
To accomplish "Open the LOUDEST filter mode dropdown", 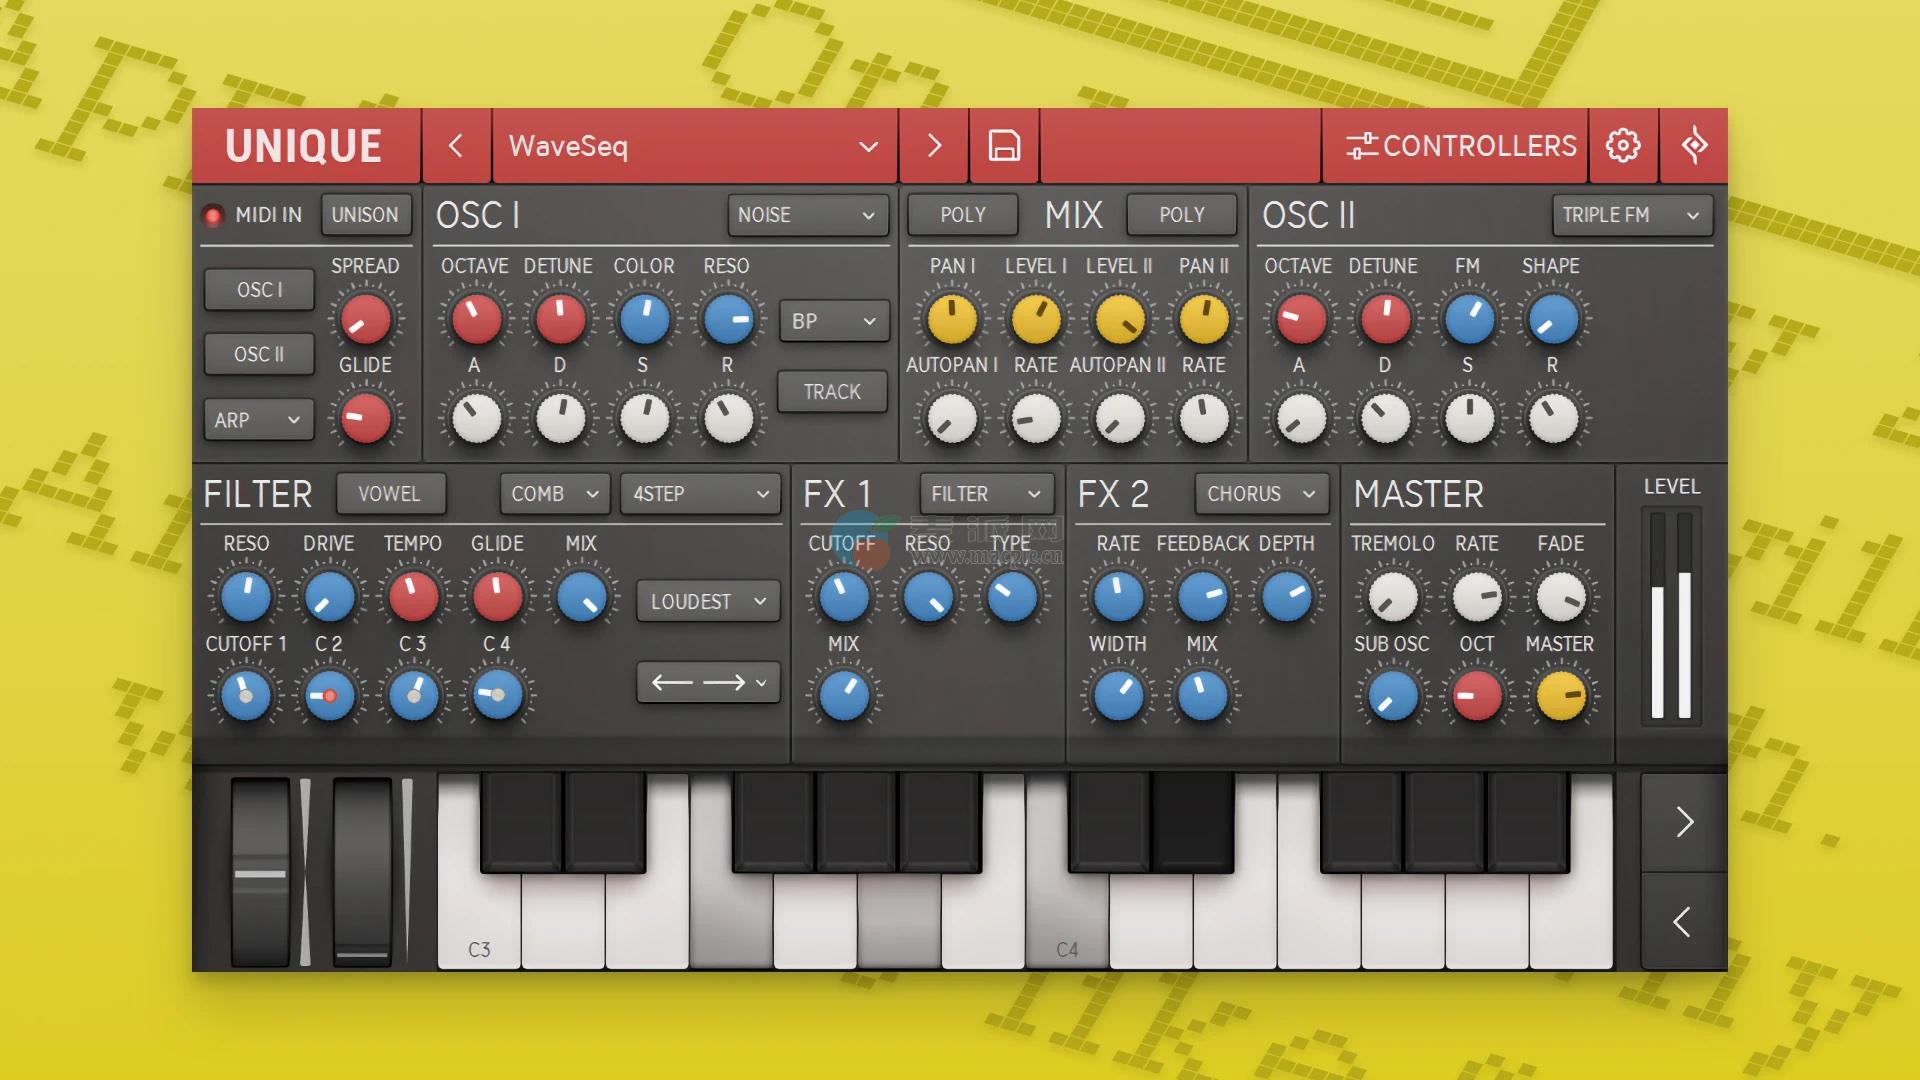I will [x=708, y=602].
